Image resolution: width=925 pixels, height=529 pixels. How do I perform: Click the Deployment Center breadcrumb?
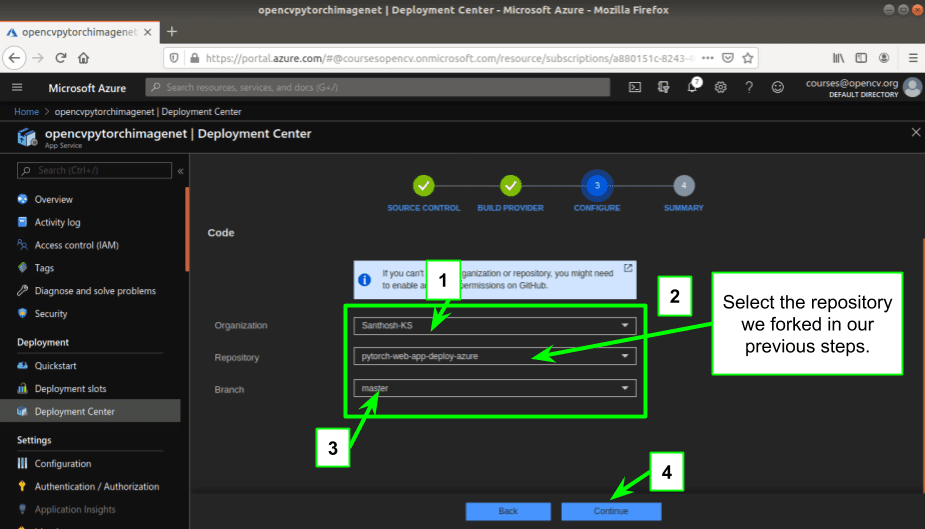tap(148, 111)
